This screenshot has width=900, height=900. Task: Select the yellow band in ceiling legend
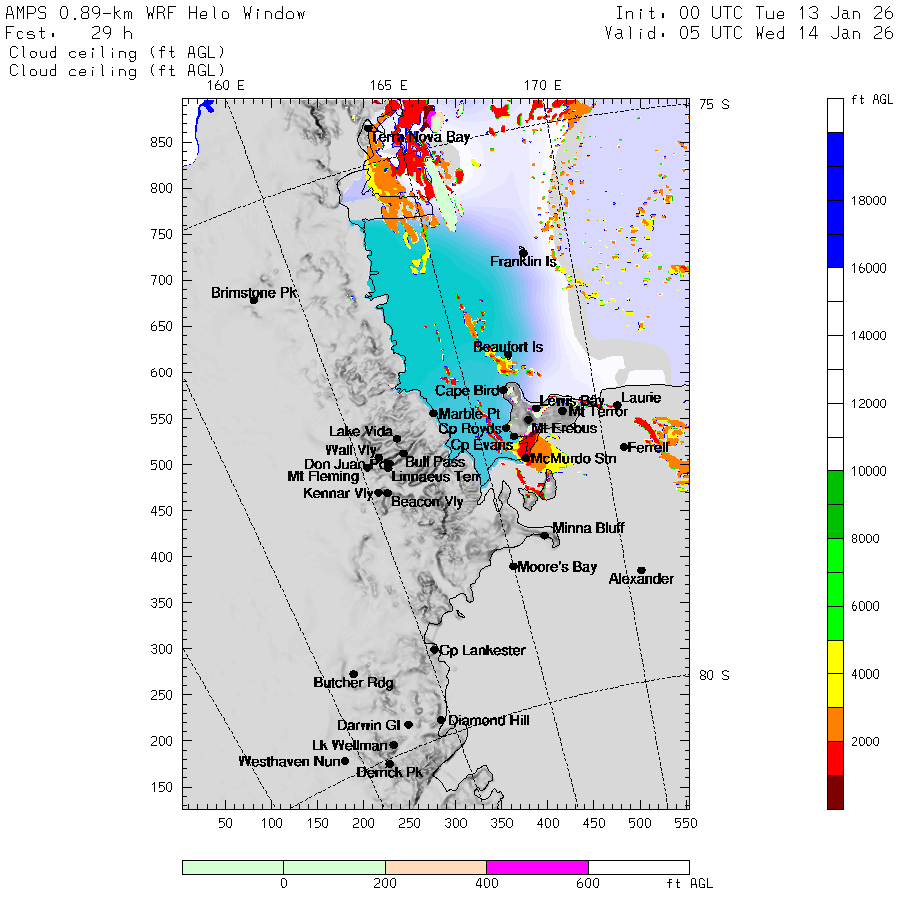click(x=835, y=674)
